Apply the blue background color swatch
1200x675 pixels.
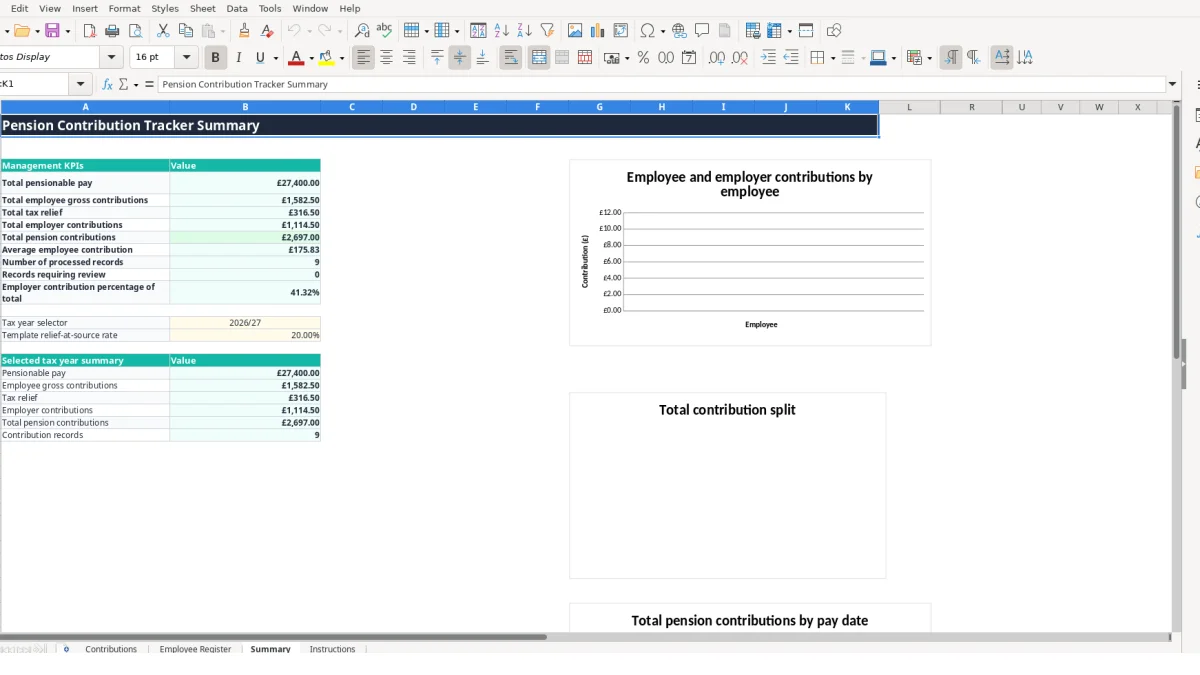pos(877,58)
